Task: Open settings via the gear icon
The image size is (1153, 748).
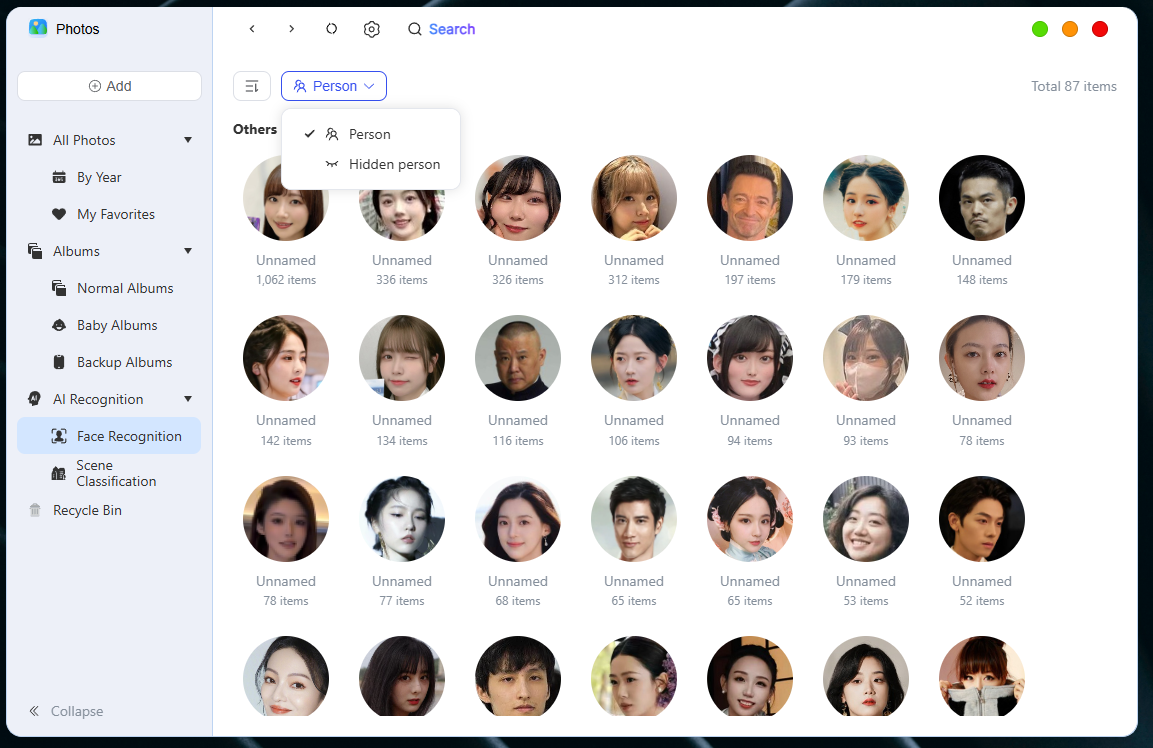Action: [x=372, y=29]
